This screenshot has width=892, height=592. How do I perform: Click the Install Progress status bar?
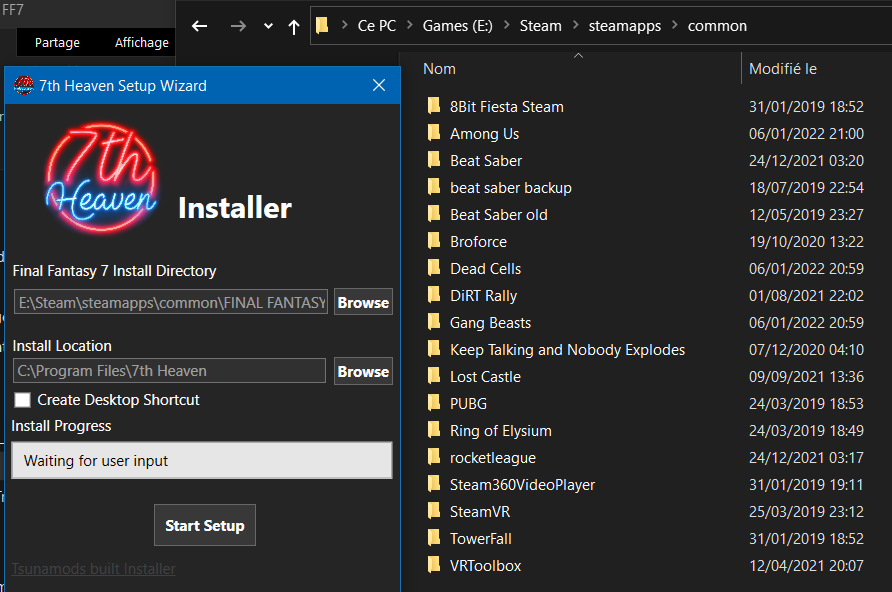(202, 461)
